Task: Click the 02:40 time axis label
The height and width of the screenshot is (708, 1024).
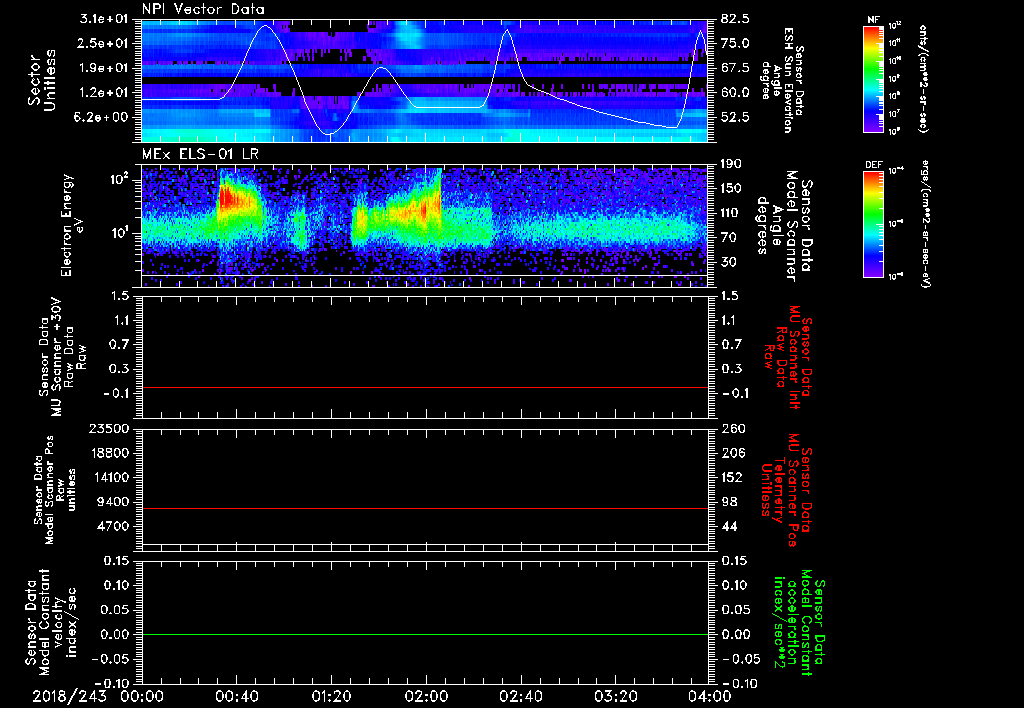Action: tap(520, 696)
